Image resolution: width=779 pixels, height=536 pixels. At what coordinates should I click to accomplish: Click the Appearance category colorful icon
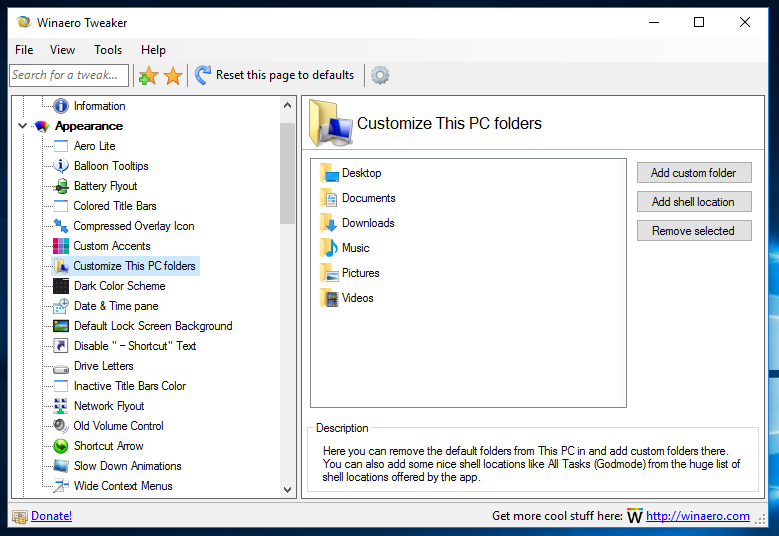pyautogui.click(x=42, y=126)
